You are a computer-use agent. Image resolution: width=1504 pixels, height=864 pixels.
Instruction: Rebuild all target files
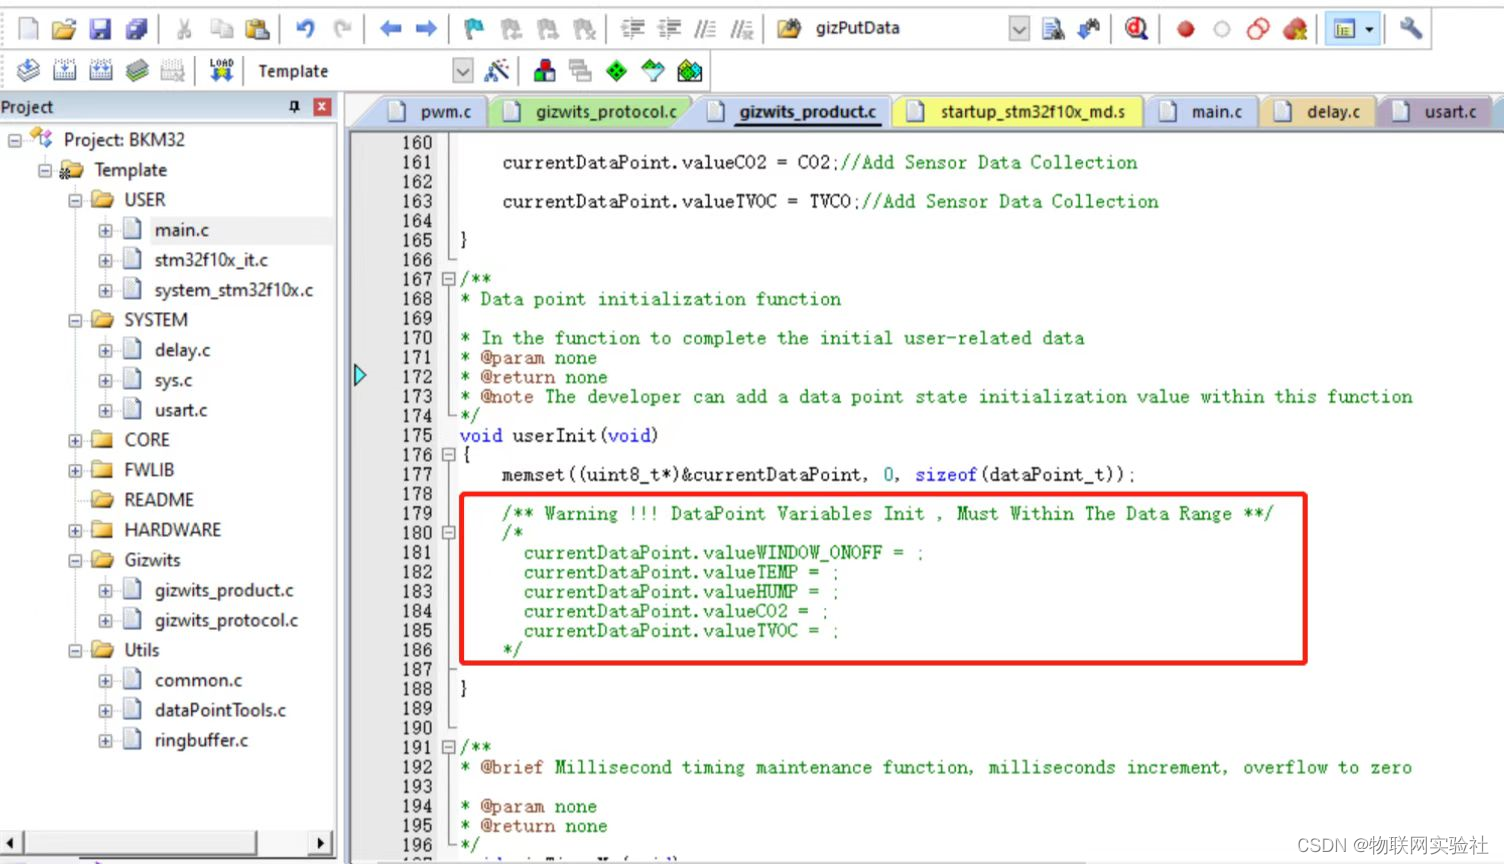point(101,70)
